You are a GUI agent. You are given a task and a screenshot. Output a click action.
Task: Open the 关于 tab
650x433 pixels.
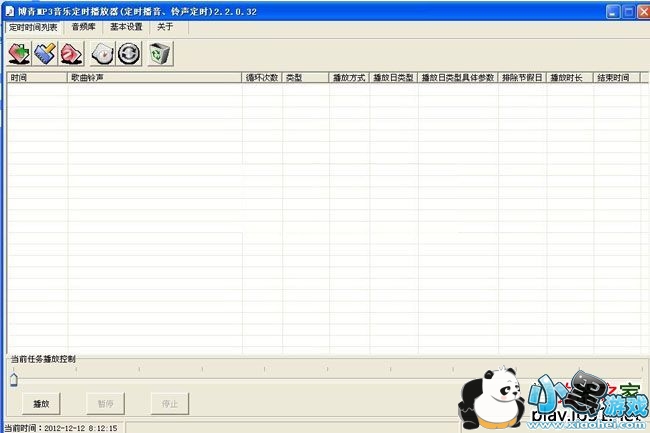(165, 27)
